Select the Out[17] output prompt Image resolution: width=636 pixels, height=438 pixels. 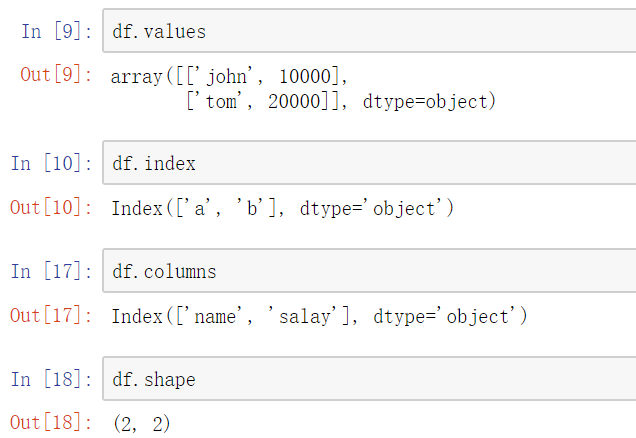(50, 316)
